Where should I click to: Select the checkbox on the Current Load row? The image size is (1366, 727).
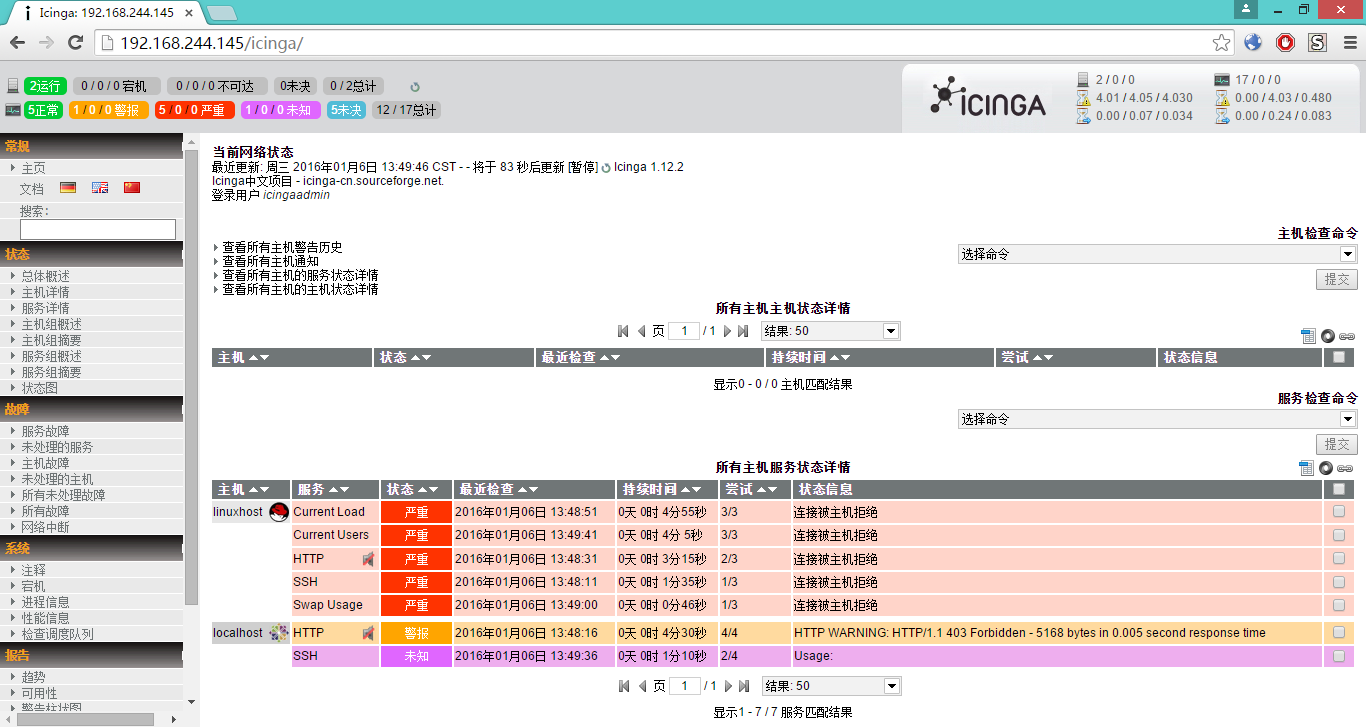tap(1338, 512)
